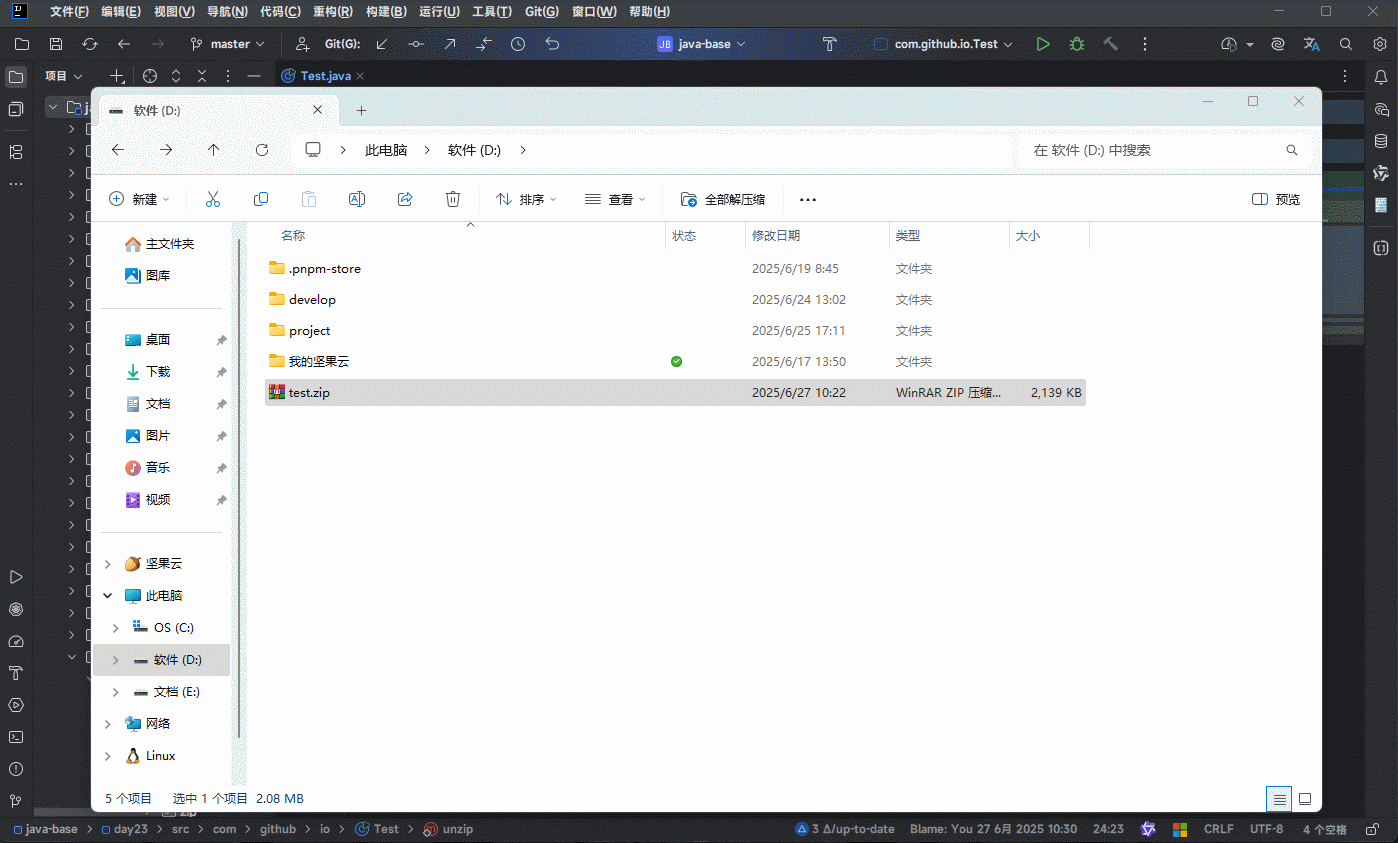Click the navigation pane vertical scrollbar

(x=239, y=490)
